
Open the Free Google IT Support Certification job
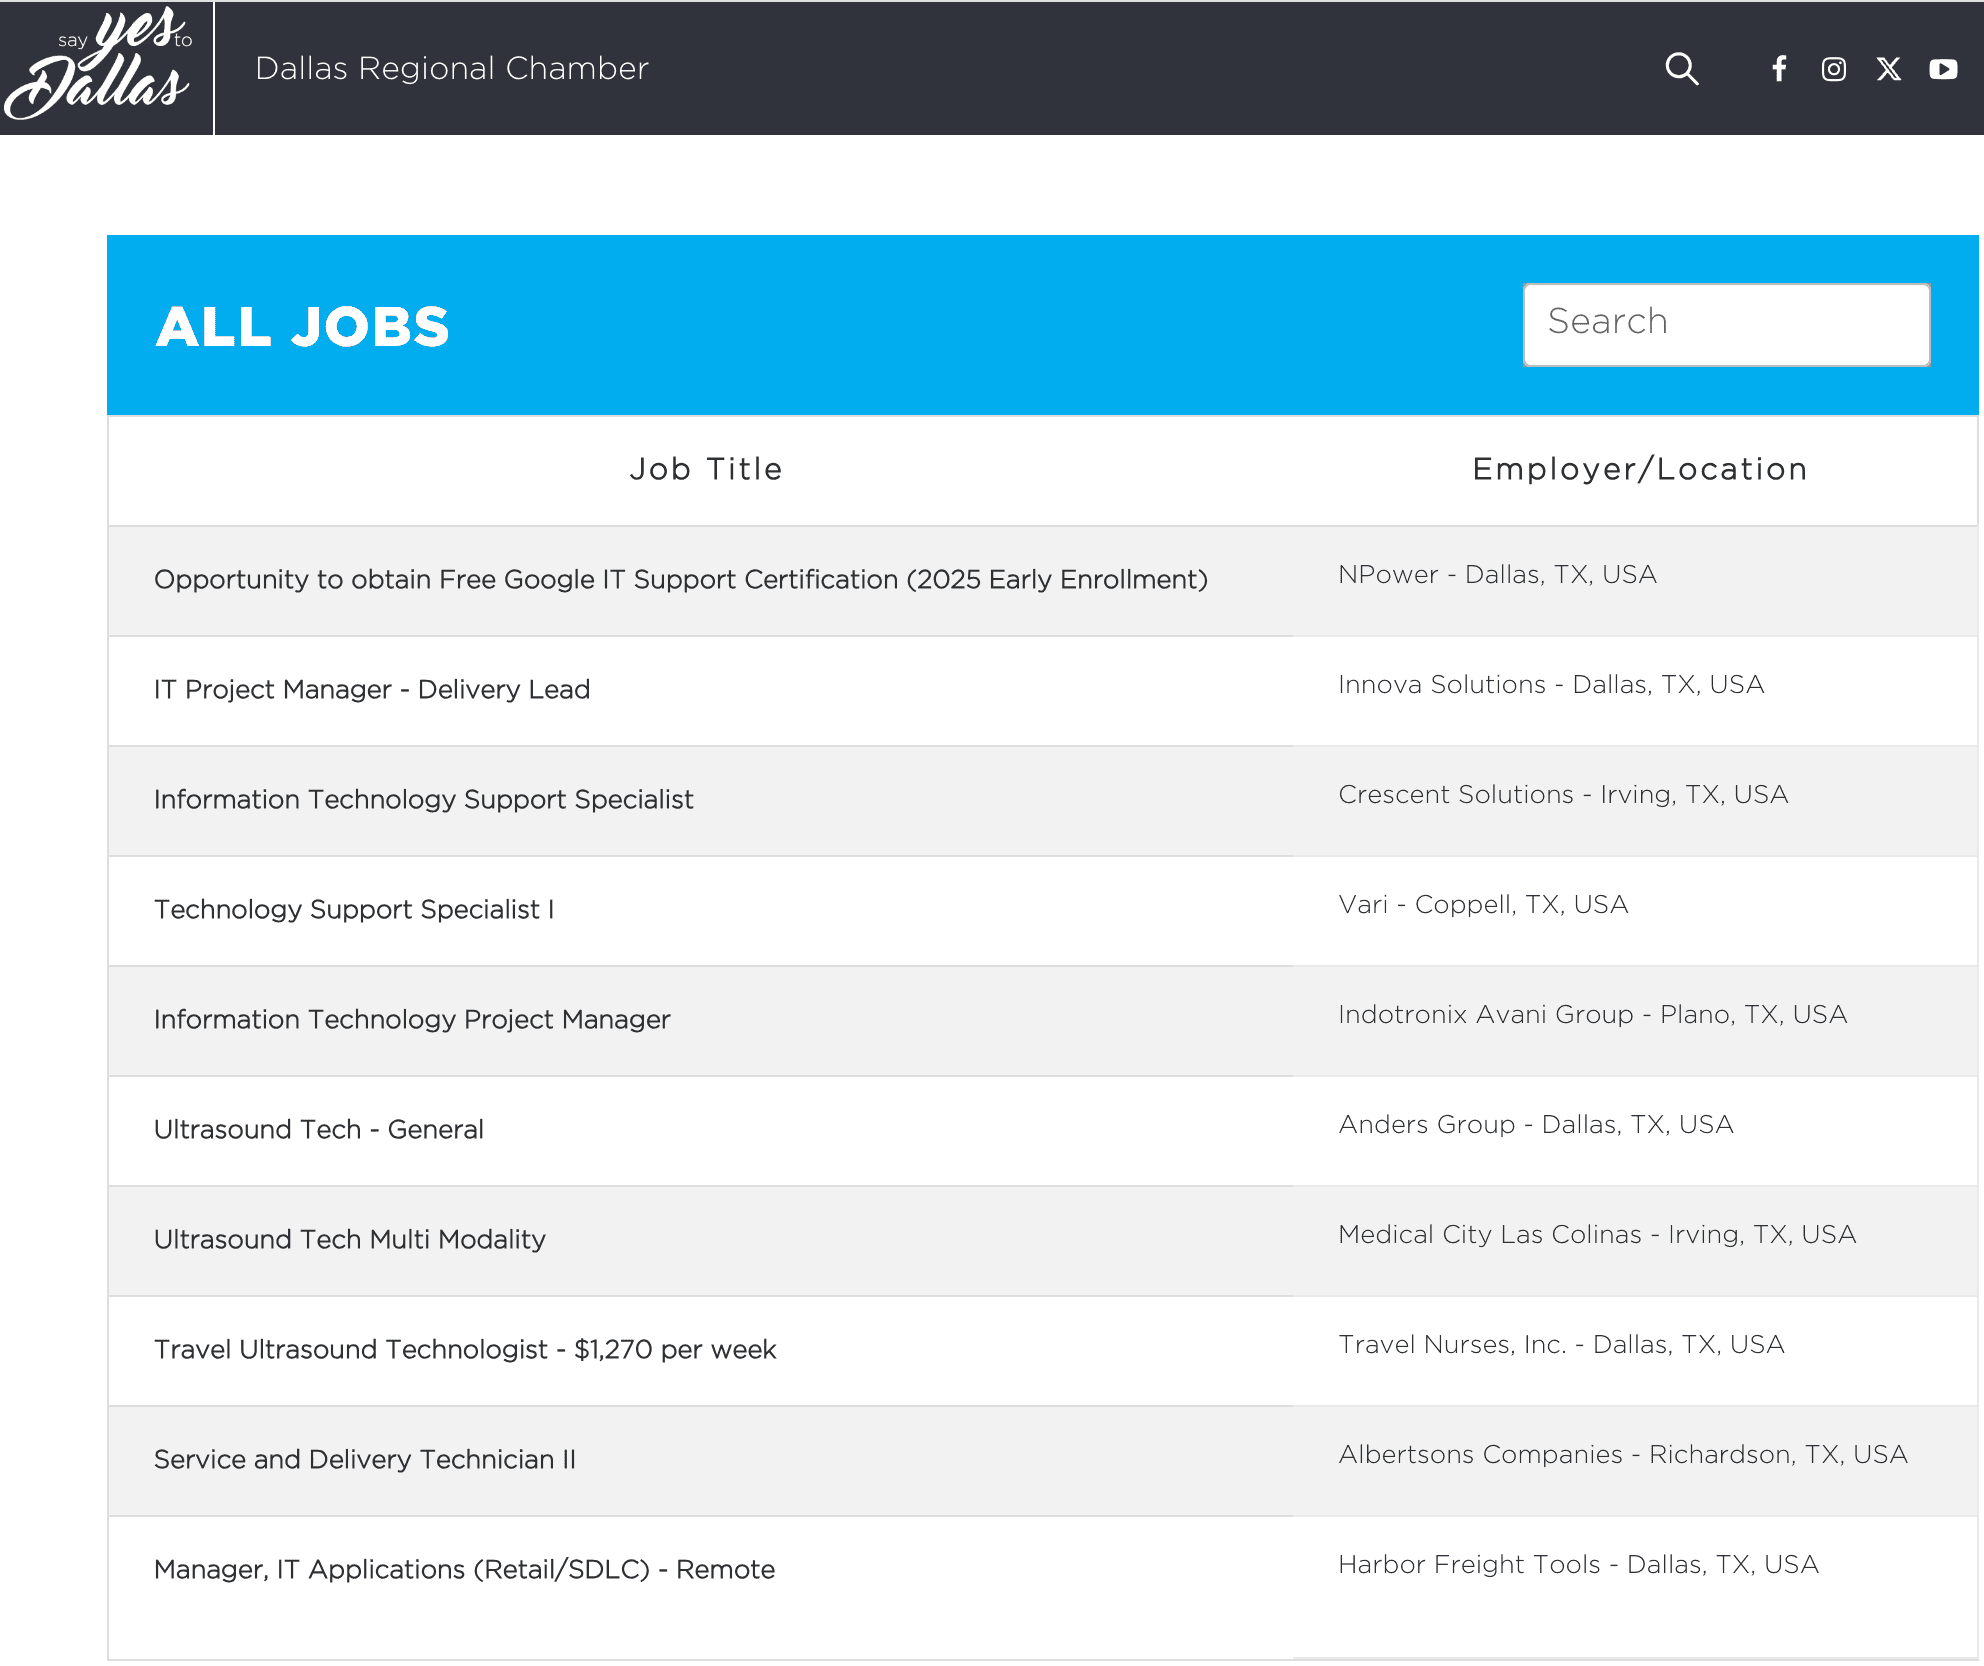681,580
